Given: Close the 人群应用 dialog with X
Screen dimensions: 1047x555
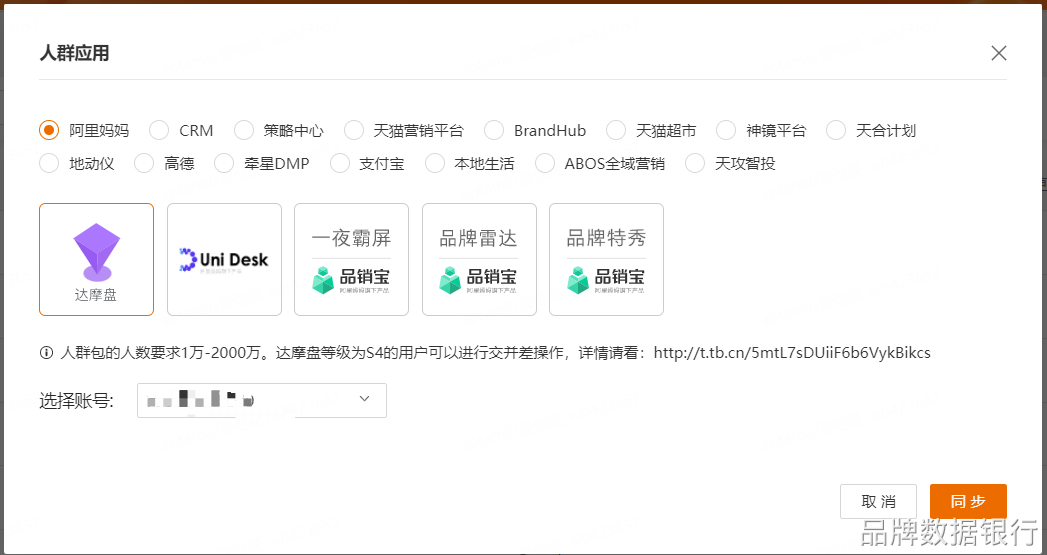Looking at the screenshot, I should pos(999,53).
